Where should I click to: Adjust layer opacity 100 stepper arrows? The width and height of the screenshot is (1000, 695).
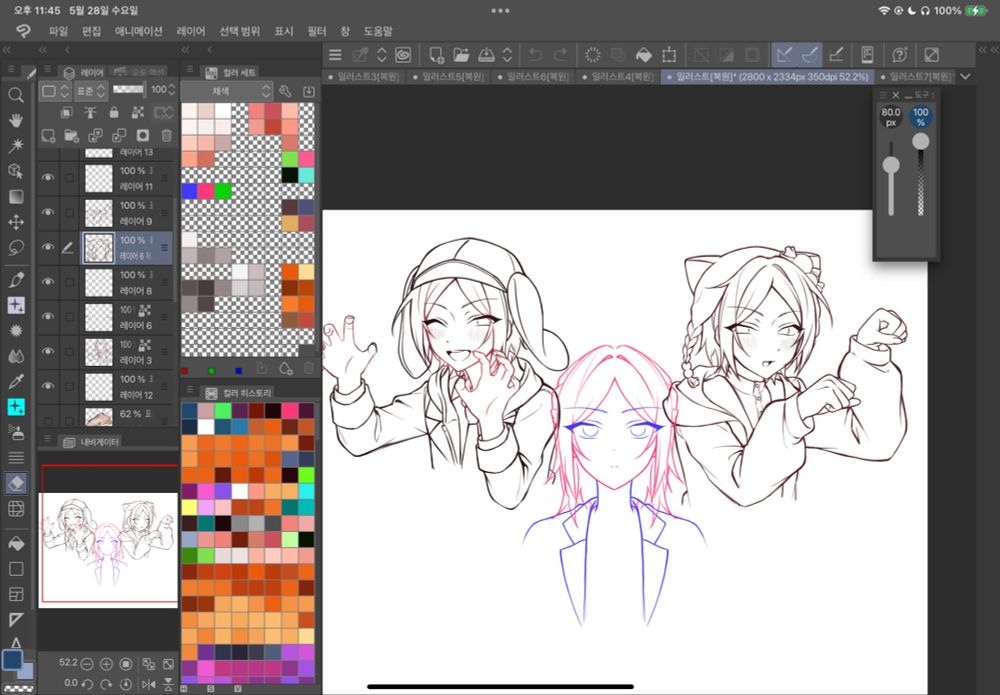point(172,90)
